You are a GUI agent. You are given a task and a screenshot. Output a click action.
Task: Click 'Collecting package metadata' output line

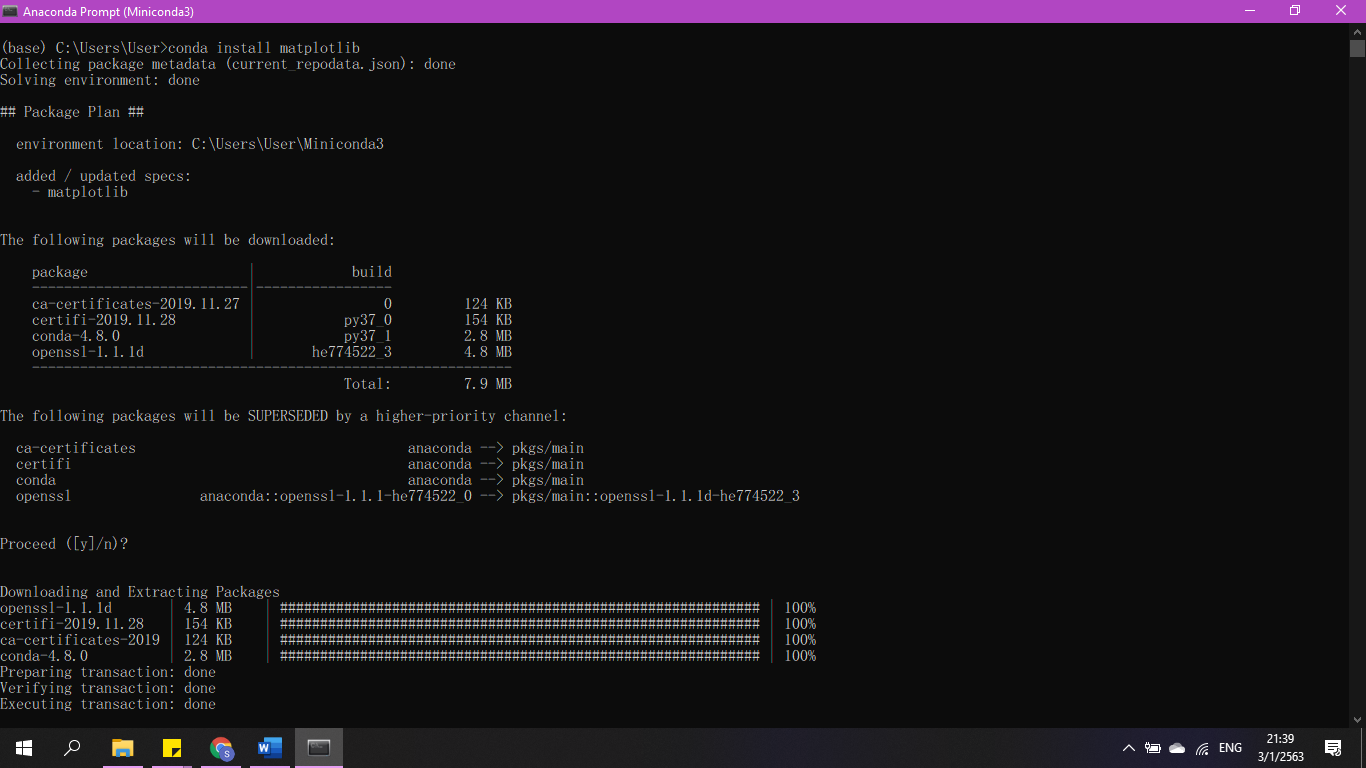228,64
